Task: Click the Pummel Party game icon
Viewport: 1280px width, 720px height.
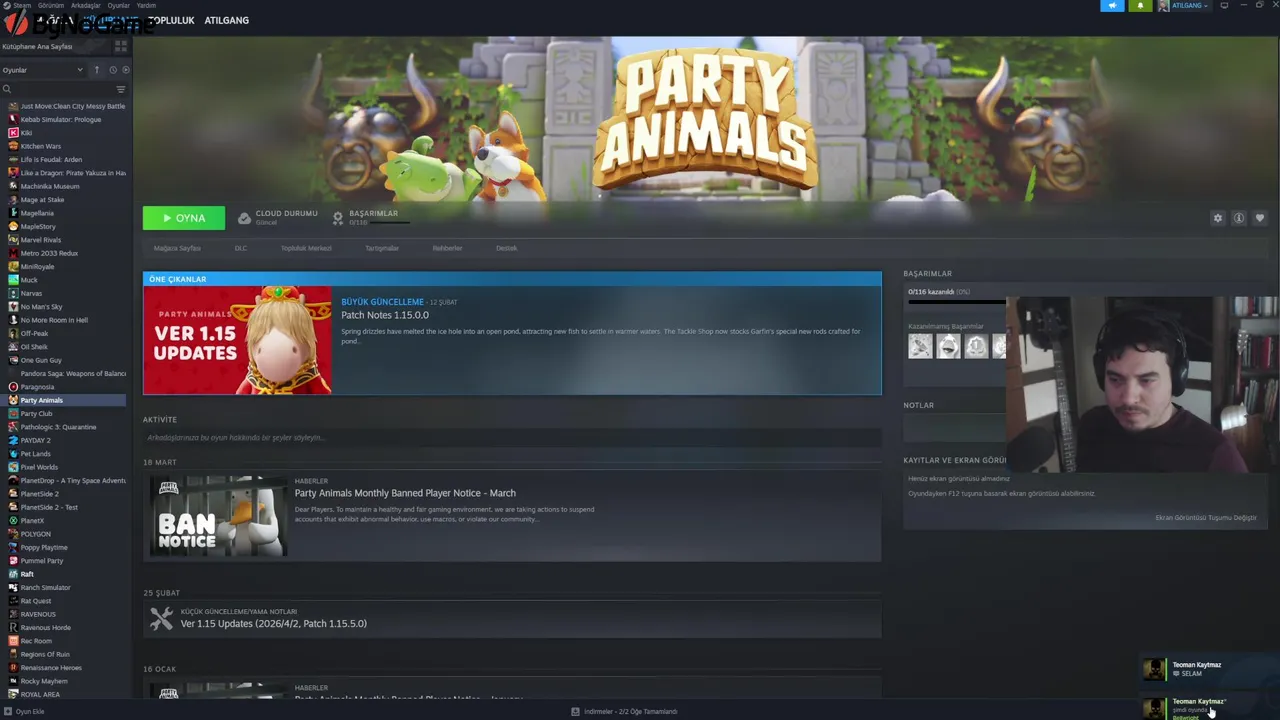Action: 13,561
